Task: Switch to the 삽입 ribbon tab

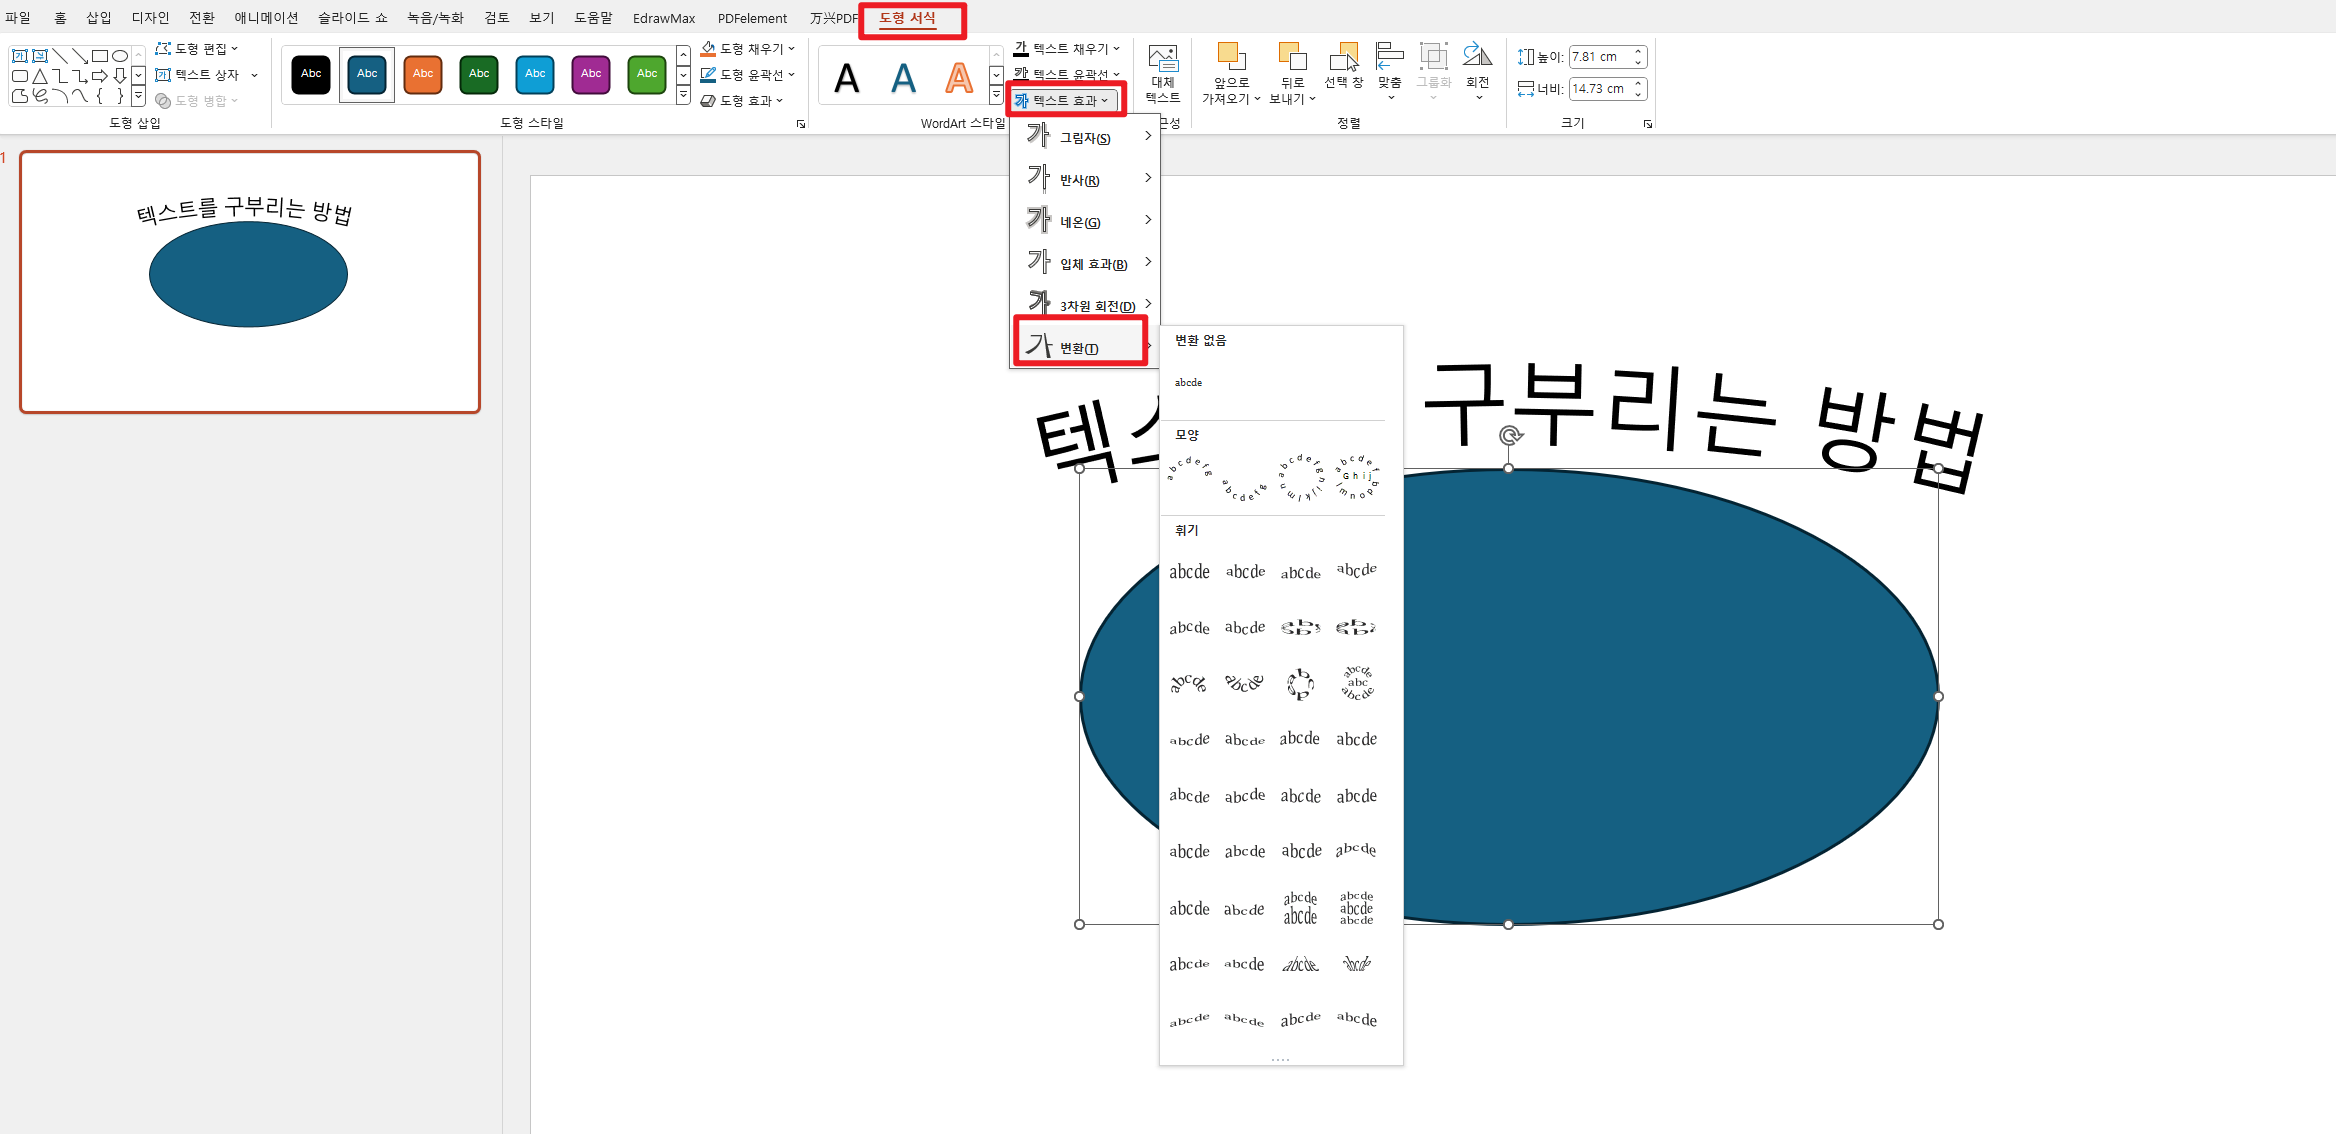Action: (97, 17)
